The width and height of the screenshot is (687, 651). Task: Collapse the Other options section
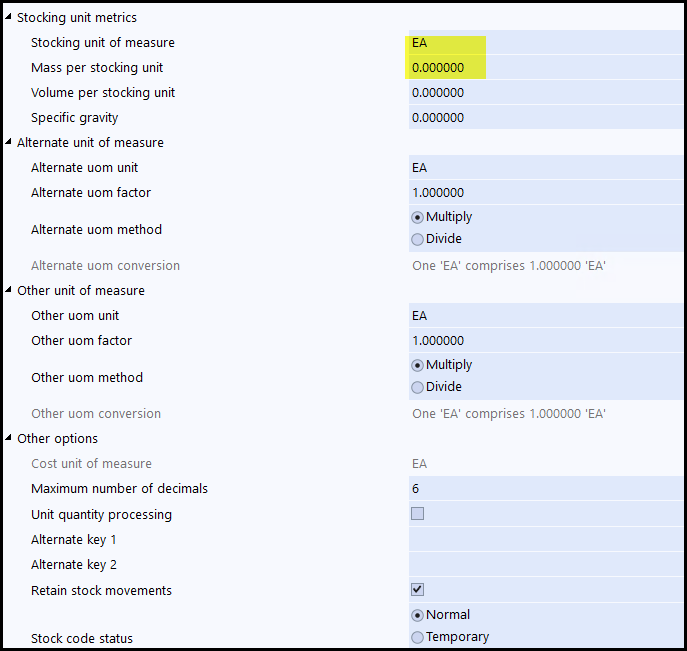(9, 439)
